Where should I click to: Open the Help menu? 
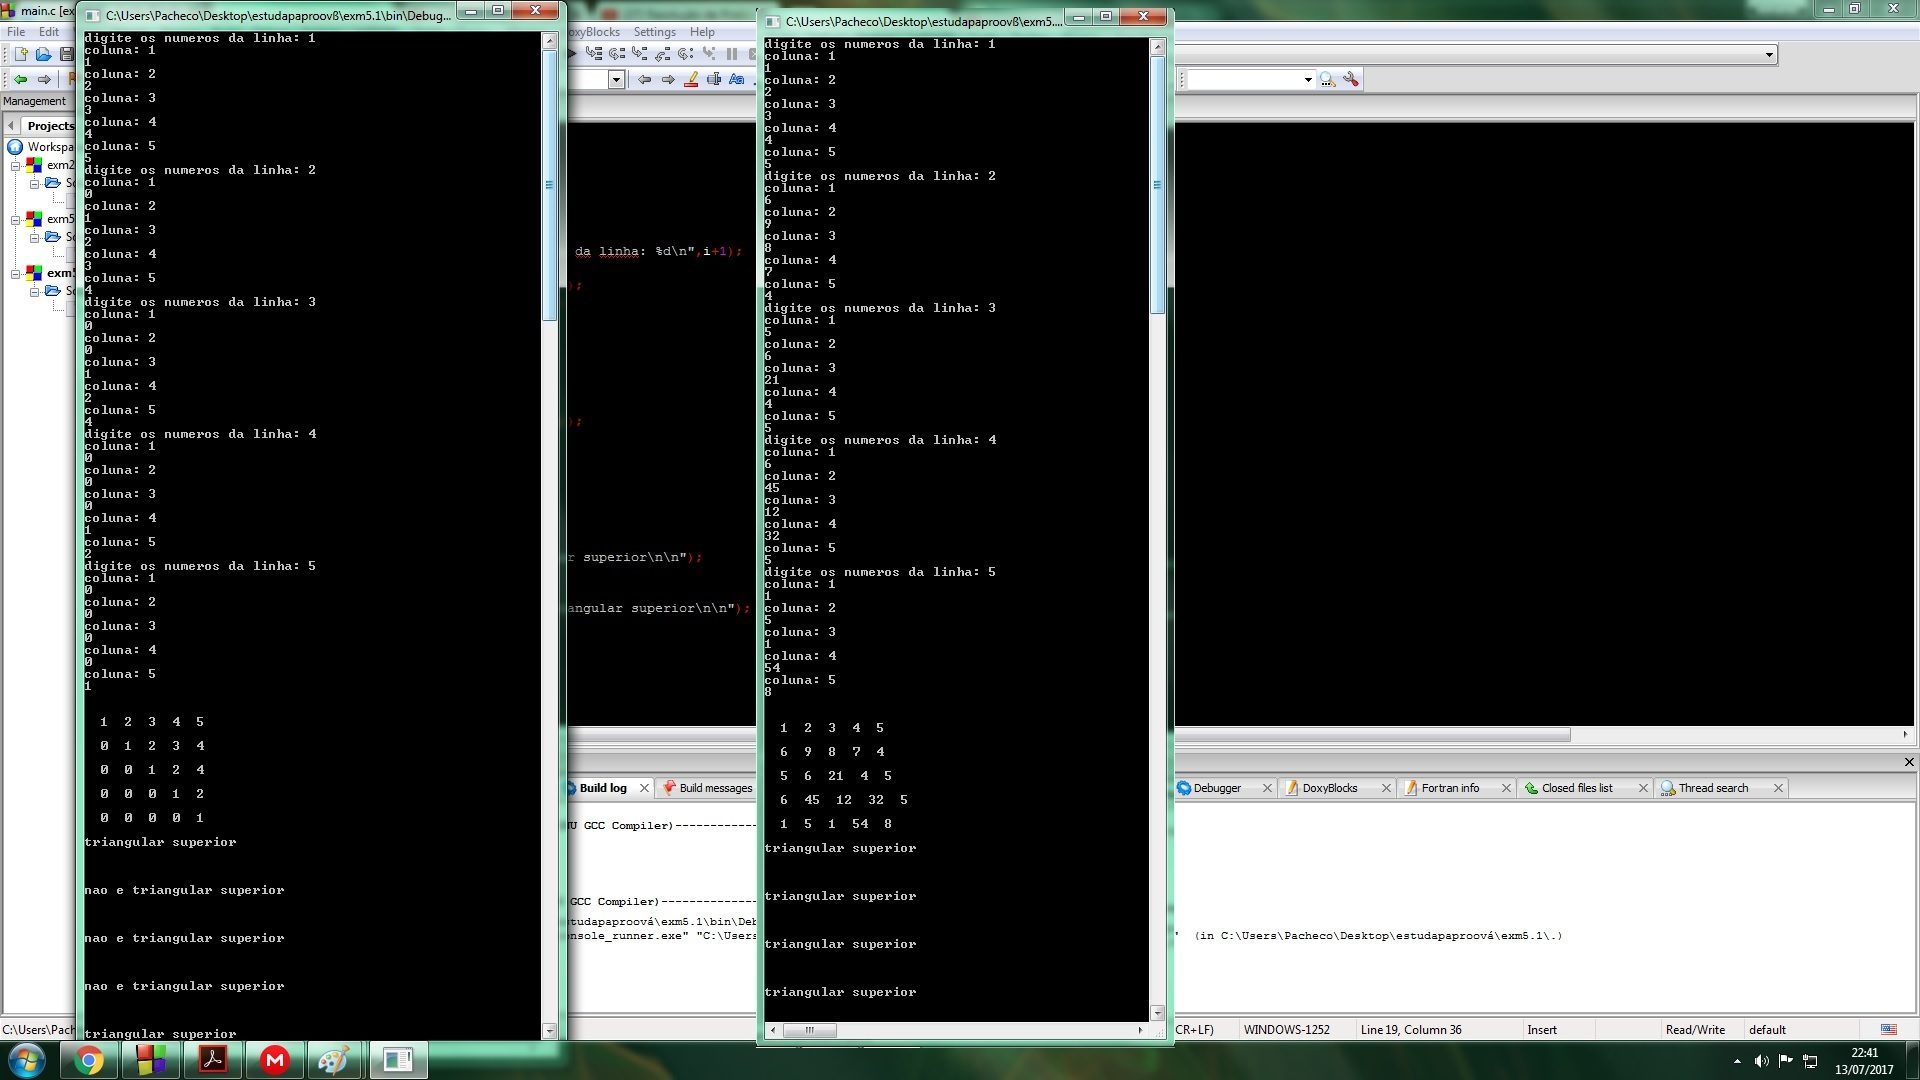click(x=702, y=32)
